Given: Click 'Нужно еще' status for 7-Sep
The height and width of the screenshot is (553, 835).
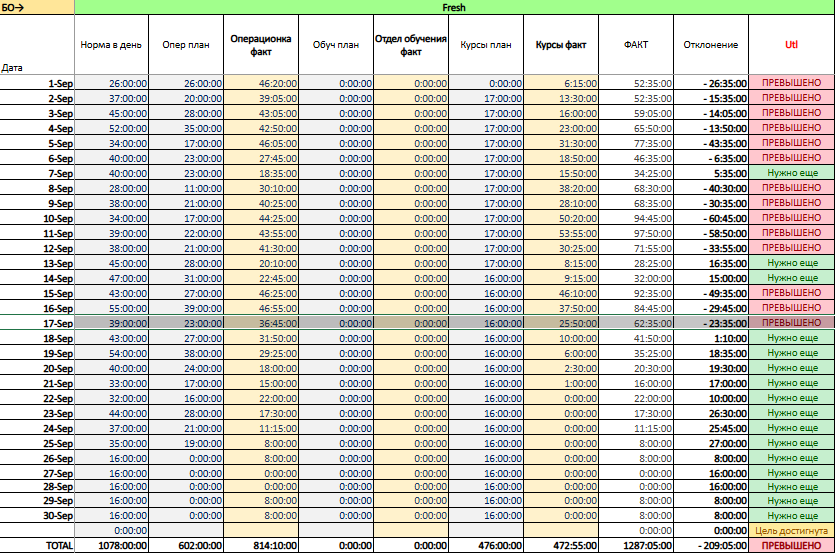Looking at the screenshot, I should point(791,173).
